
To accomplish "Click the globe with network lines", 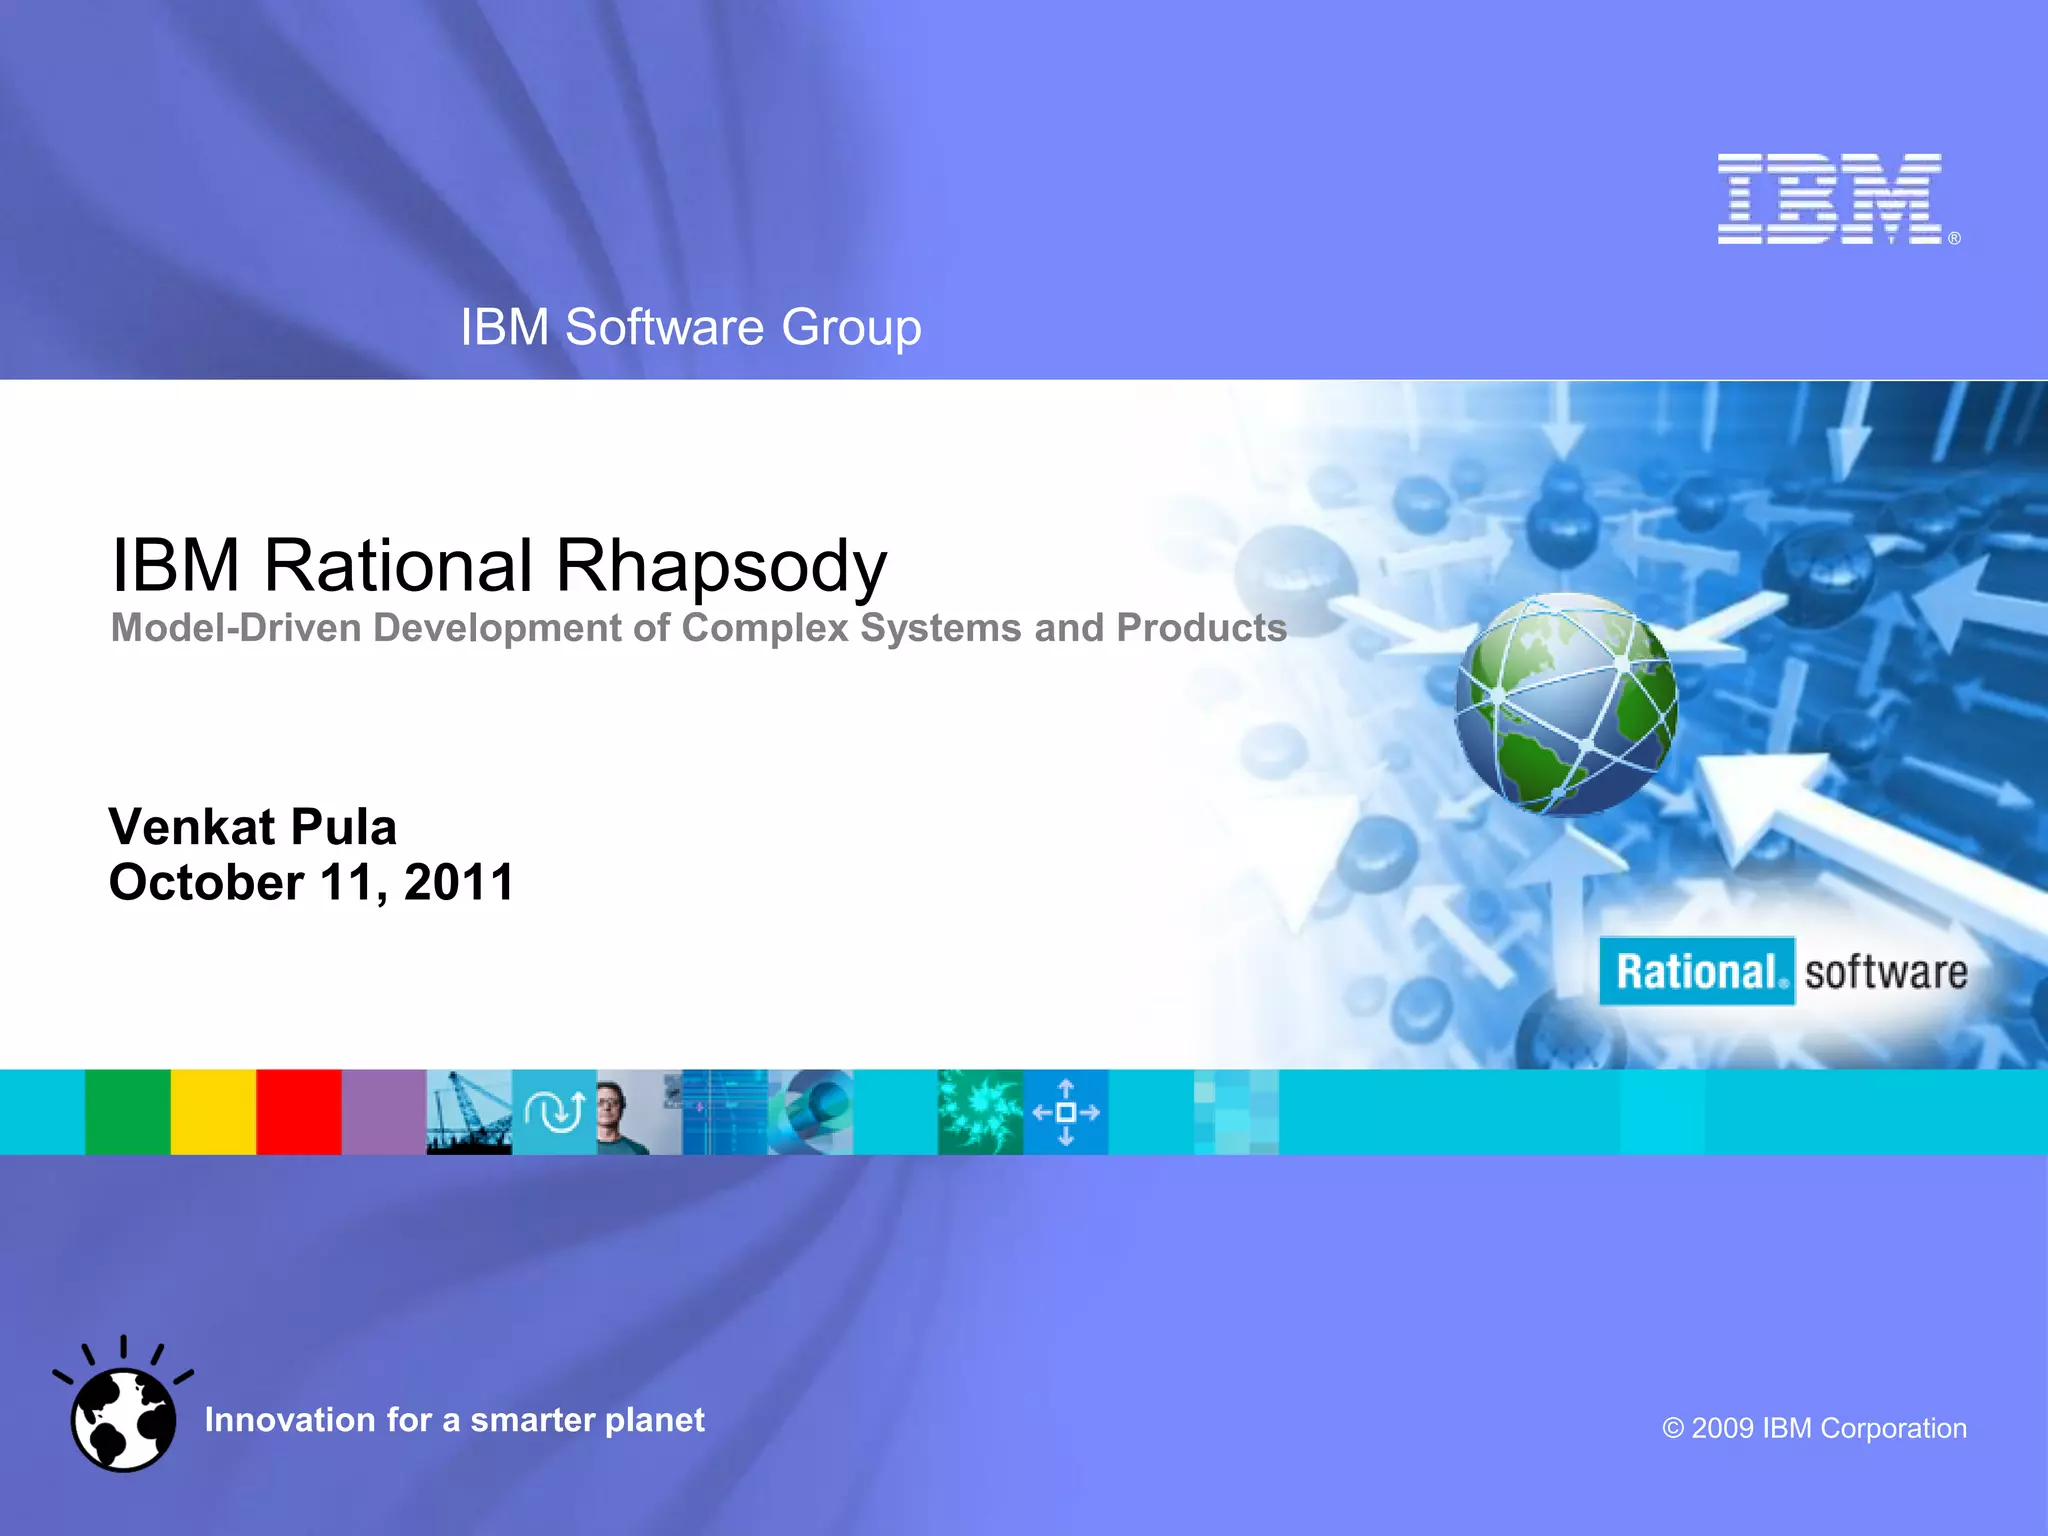I will 1565,703.
